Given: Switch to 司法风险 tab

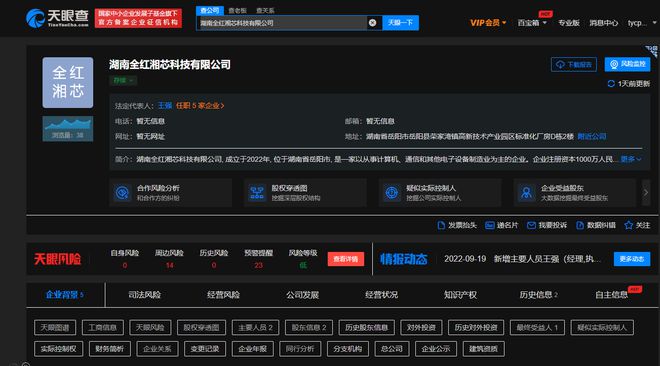Looking at the screenshot, I should [x=144, y=295].
